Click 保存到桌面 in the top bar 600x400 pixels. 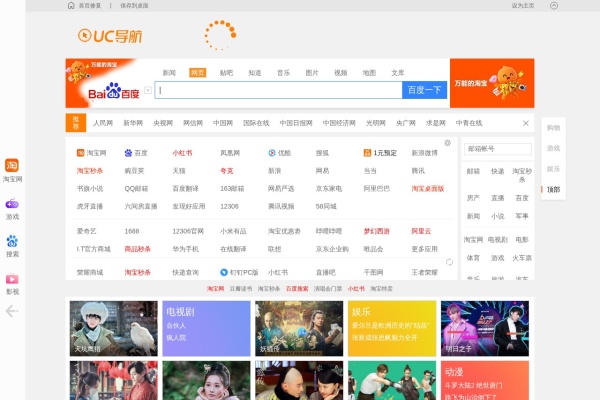pos(134,5)
